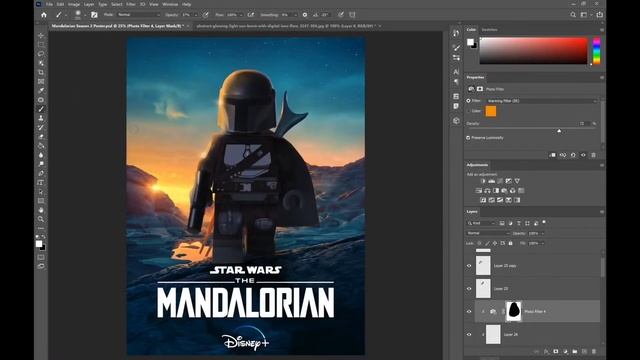Open the brush Opacity dropdown arrow
640x360 pixels.
[x=196, y=15]
